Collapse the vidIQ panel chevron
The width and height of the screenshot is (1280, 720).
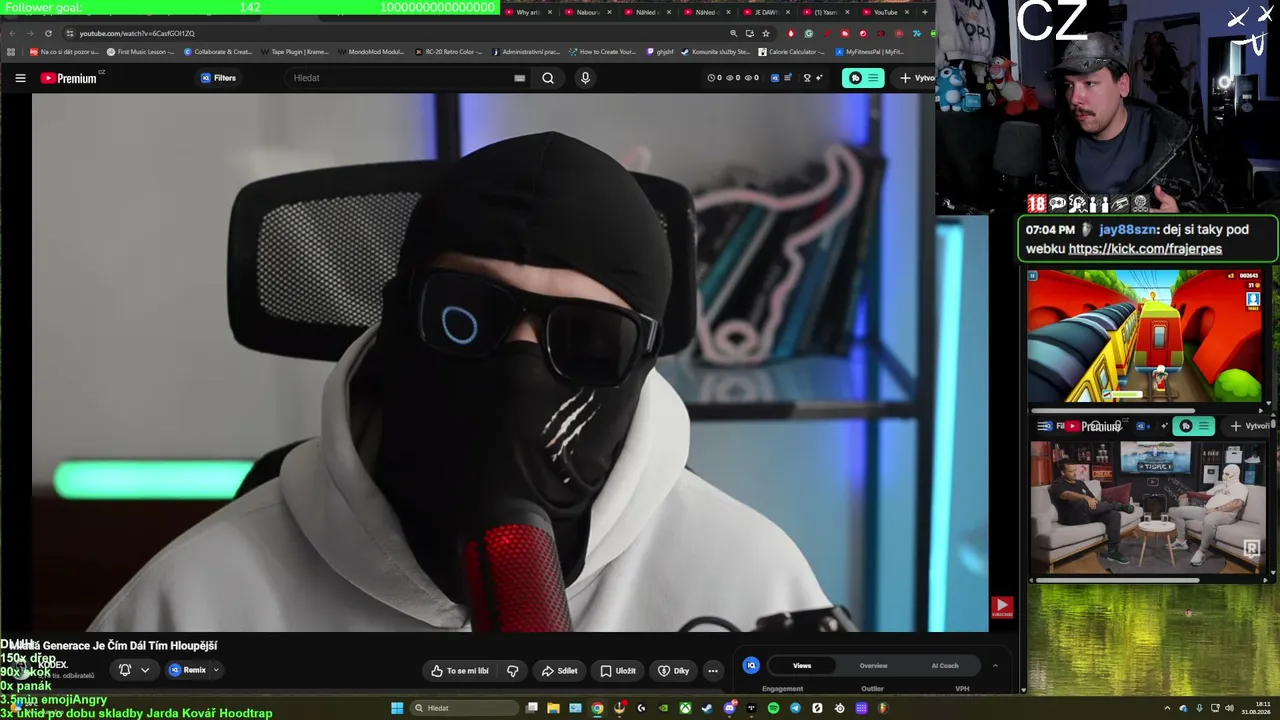[995, 665]
